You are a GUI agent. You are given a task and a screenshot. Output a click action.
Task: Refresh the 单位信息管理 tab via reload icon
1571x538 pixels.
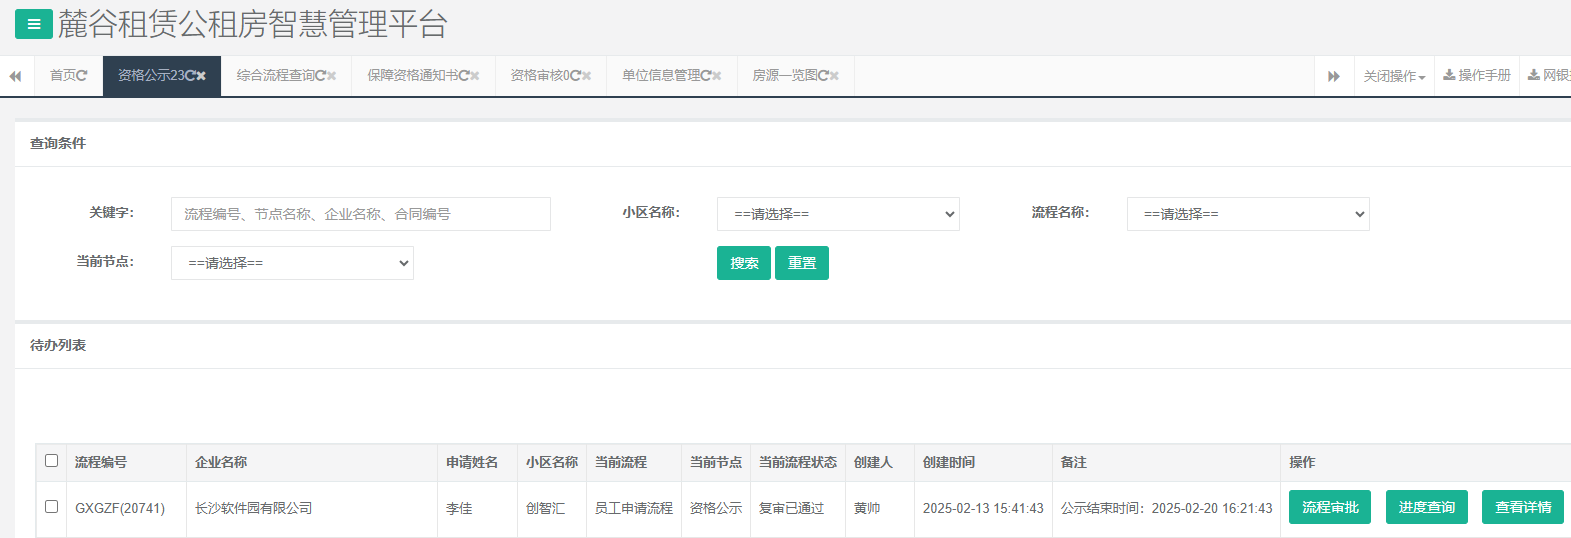[x=705, y=76]
